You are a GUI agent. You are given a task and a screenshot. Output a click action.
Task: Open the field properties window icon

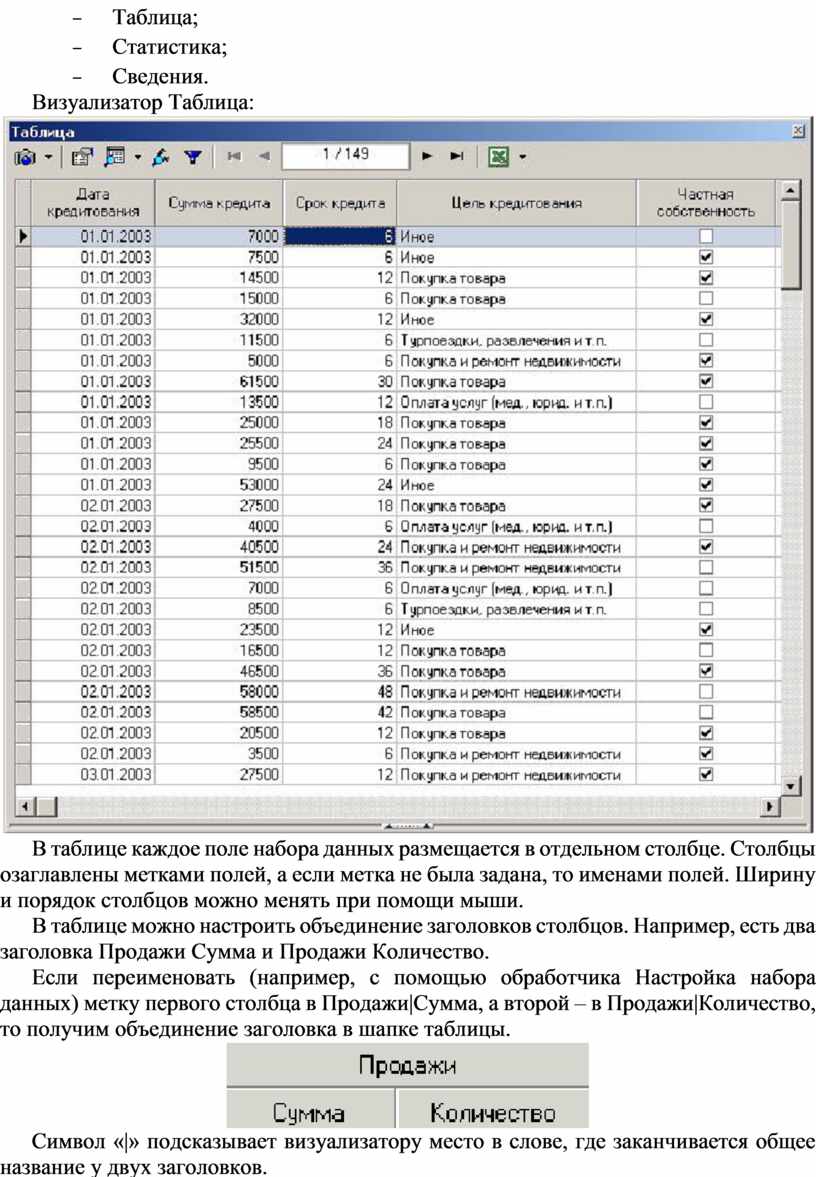coord(81,157)
